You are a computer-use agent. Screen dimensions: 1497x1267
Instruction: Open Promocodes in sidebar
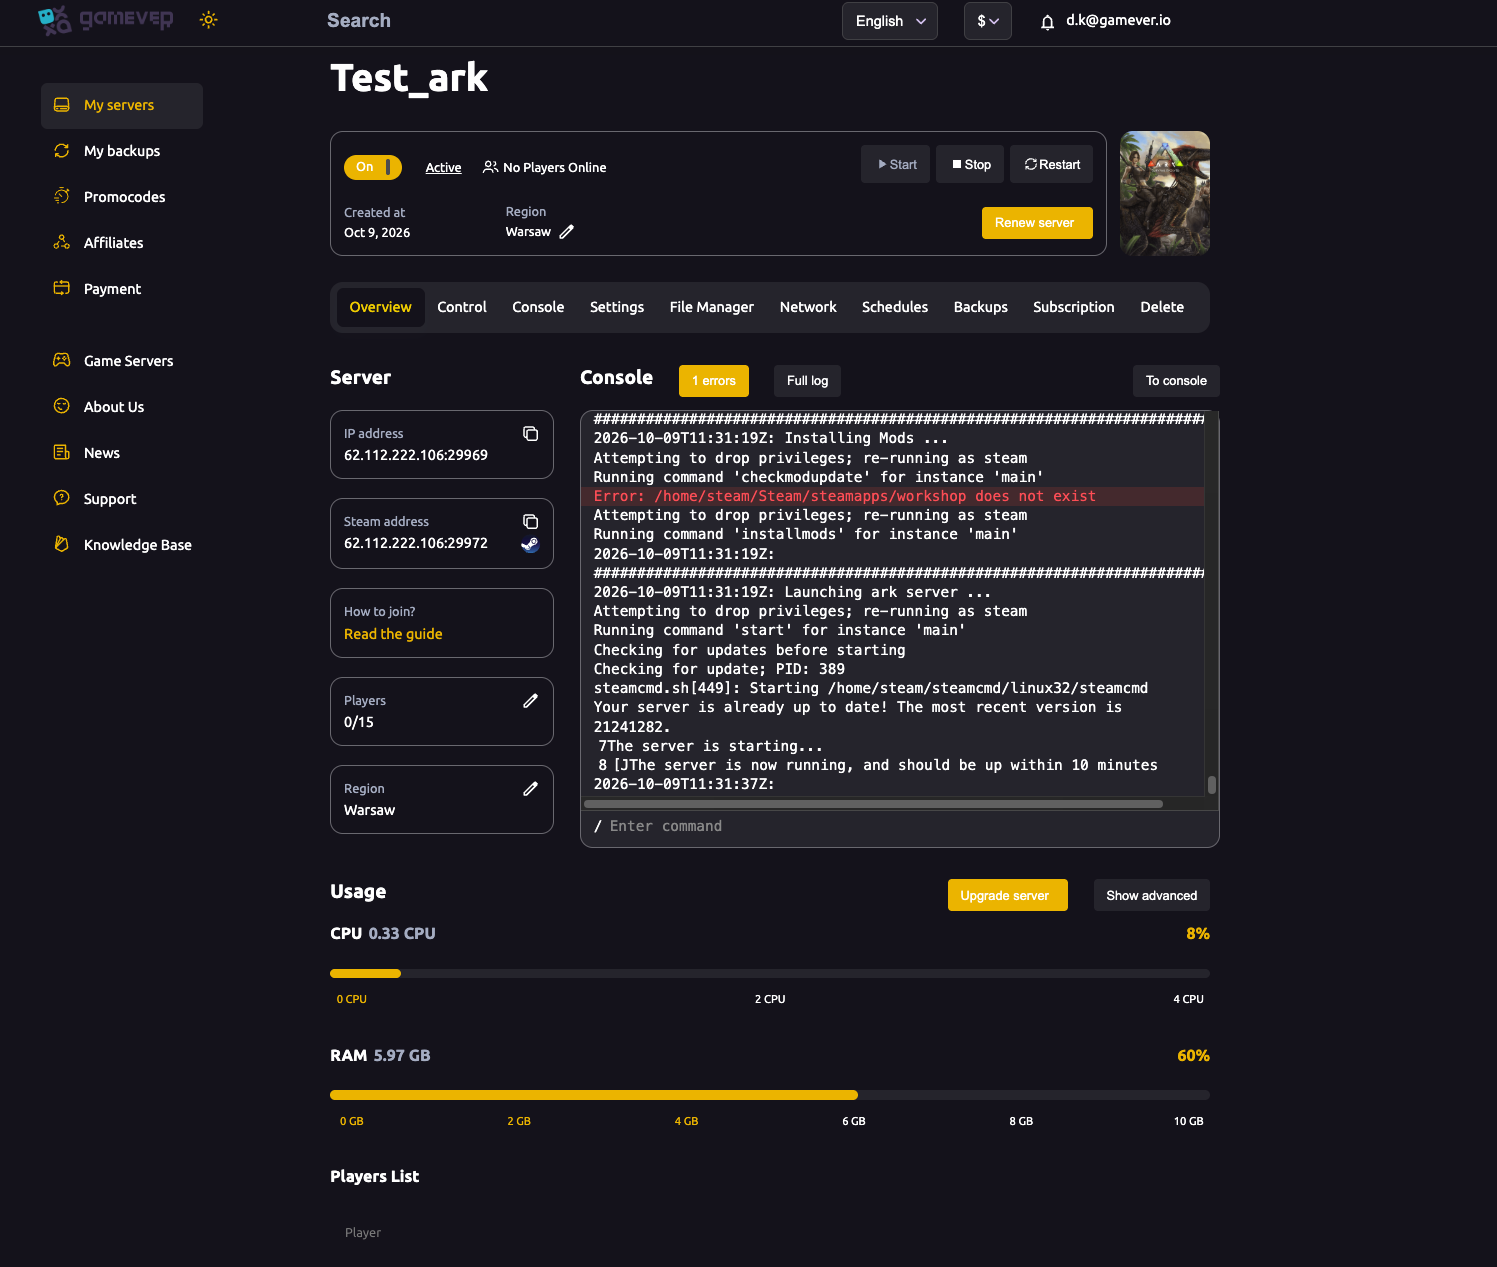pyautogui.click(x=122, y=197)
